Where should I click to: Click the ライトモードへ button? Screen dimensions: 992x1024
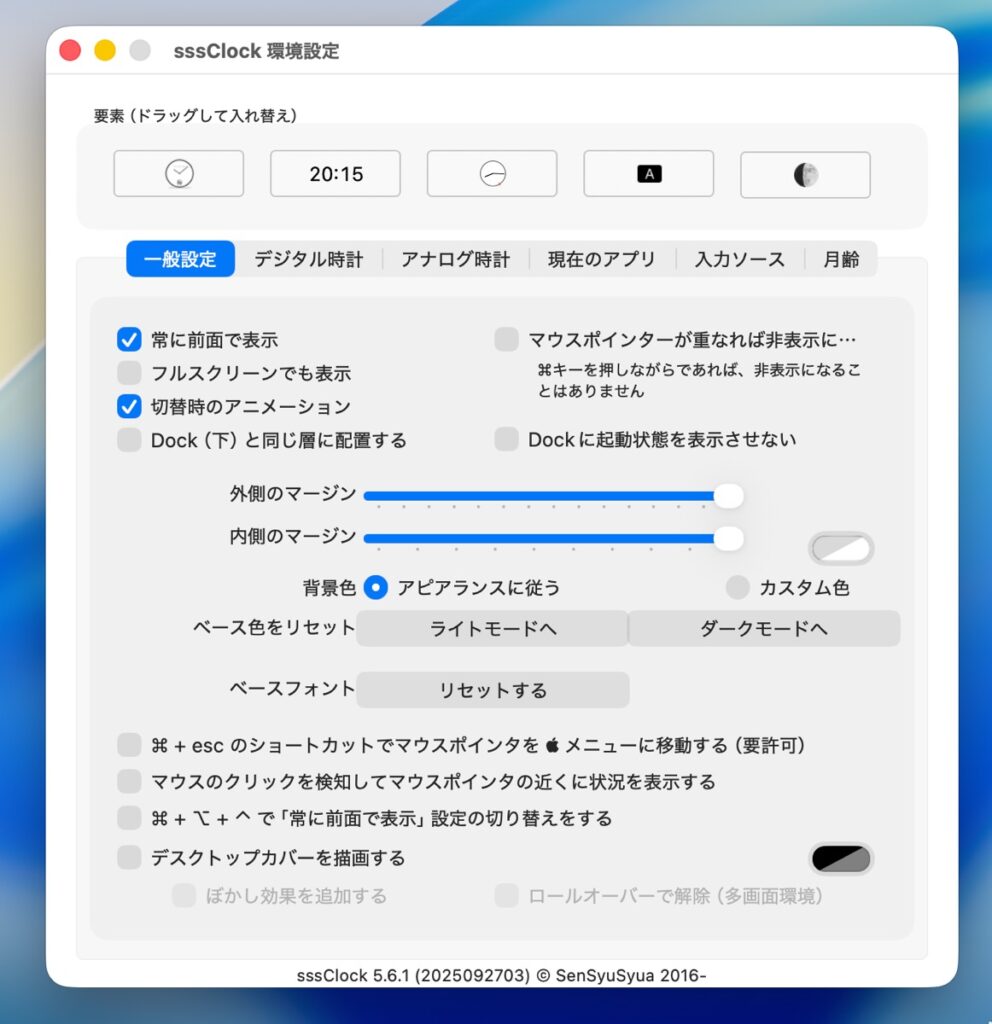492,628
